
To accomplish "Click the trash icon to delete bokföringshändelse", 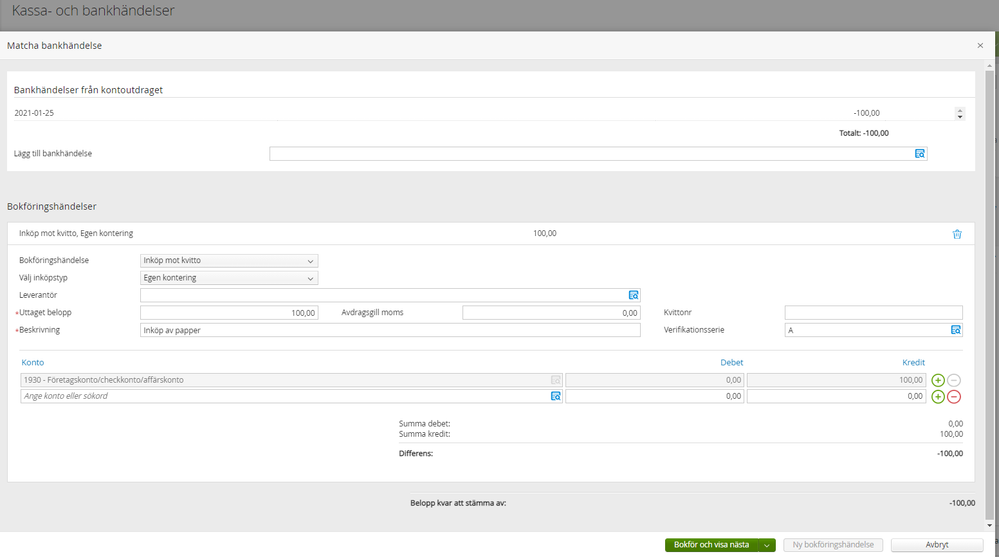I will point(956,234).
